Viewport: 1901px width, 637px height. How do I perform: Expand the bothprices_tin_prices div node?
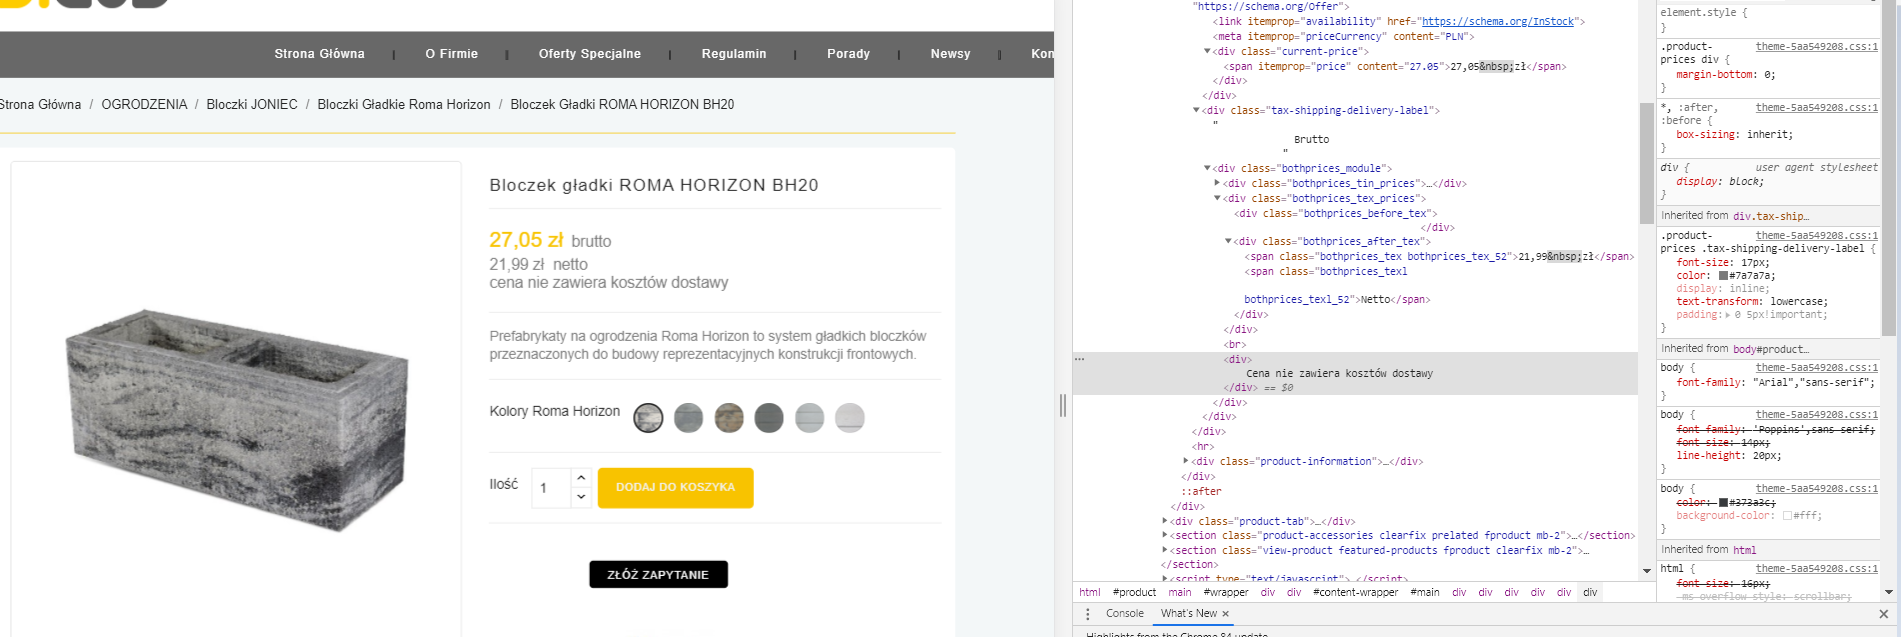[1217, 183]
